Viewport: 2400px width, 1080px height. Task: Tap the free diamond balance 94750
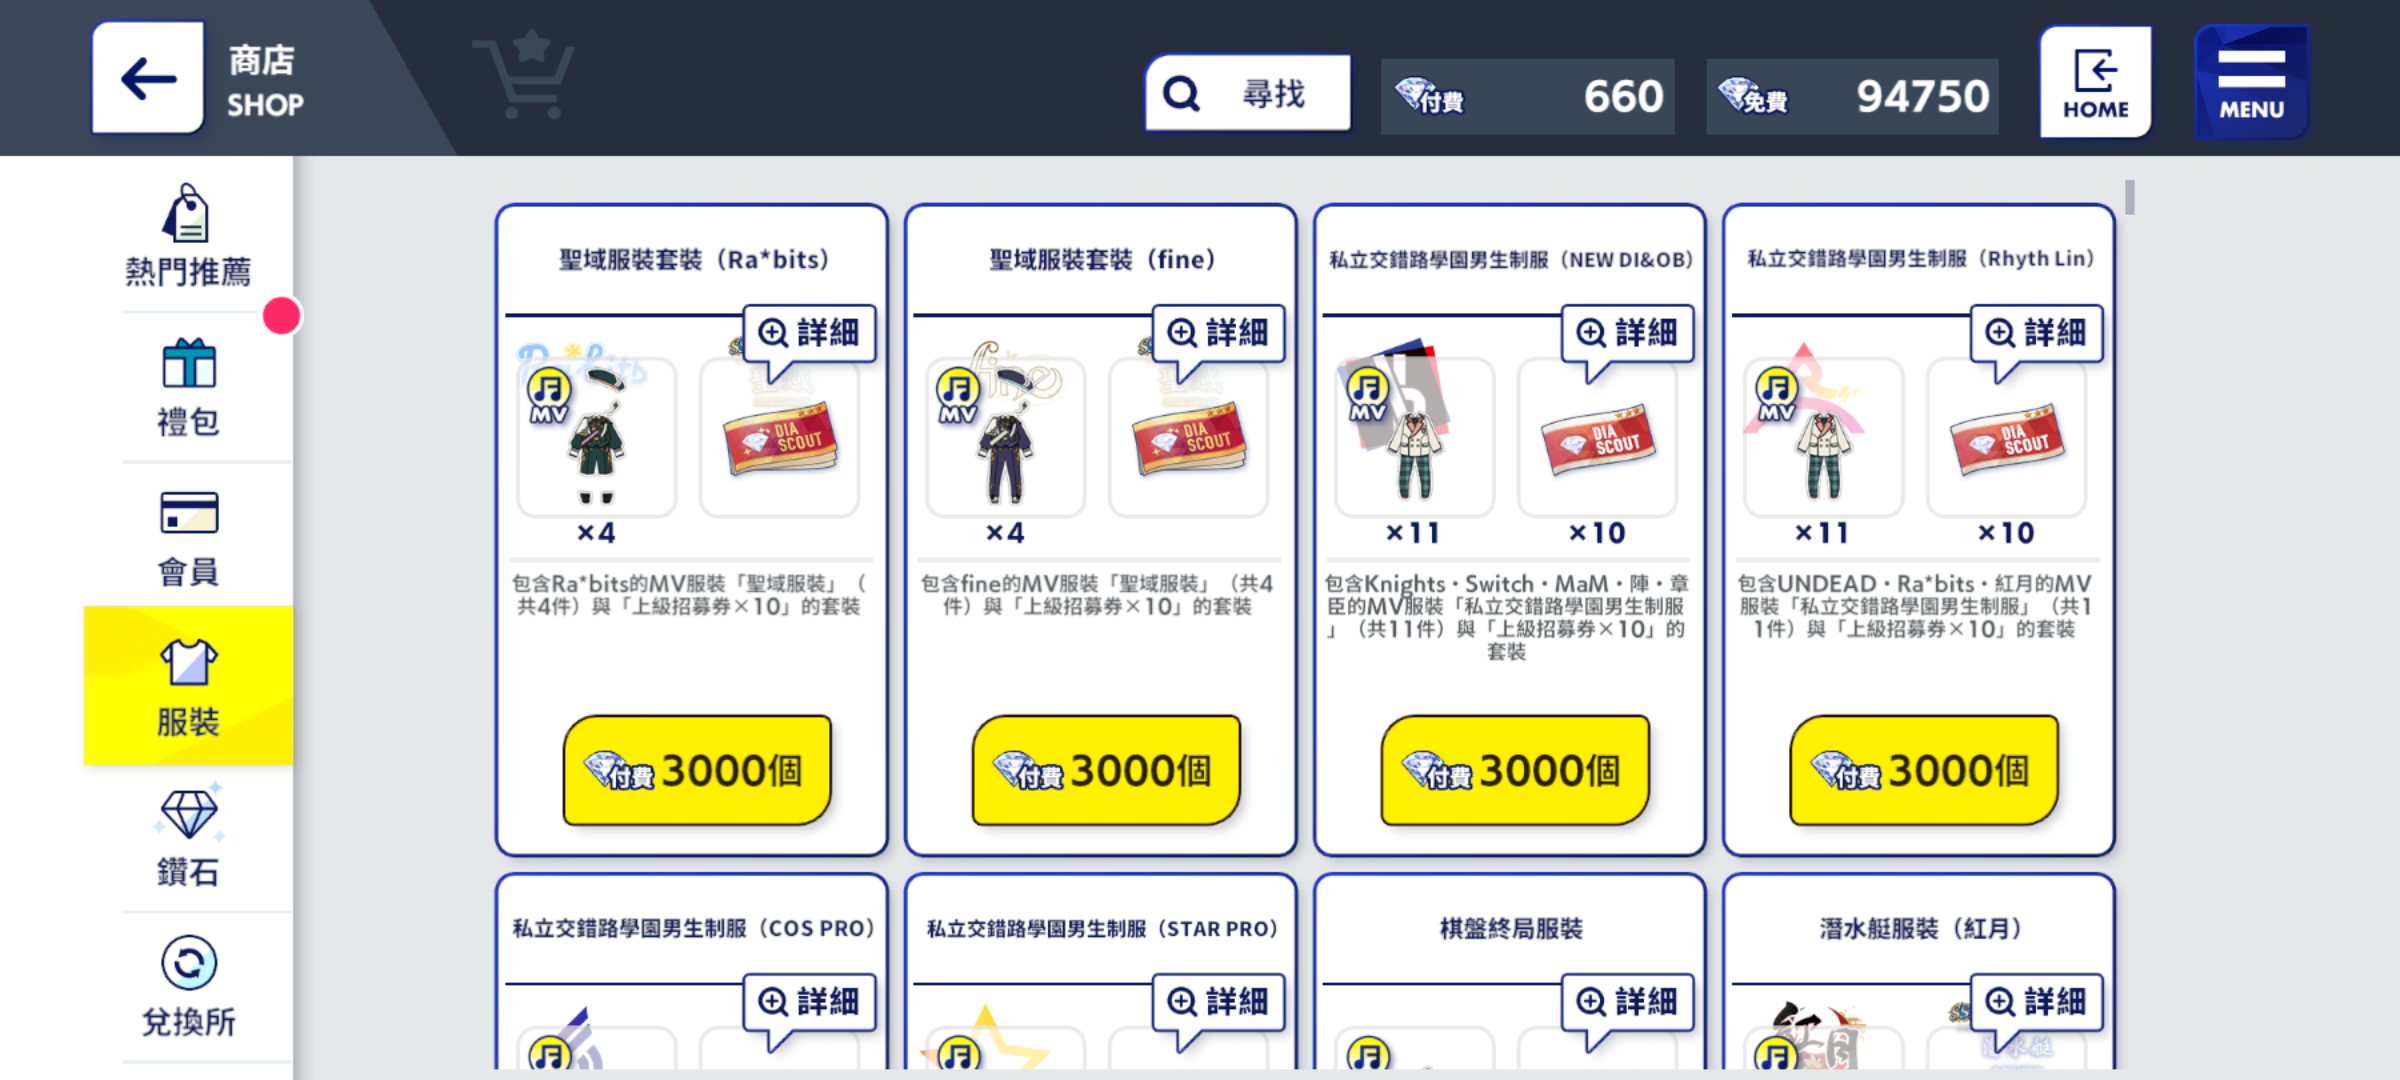[1852, 96]
